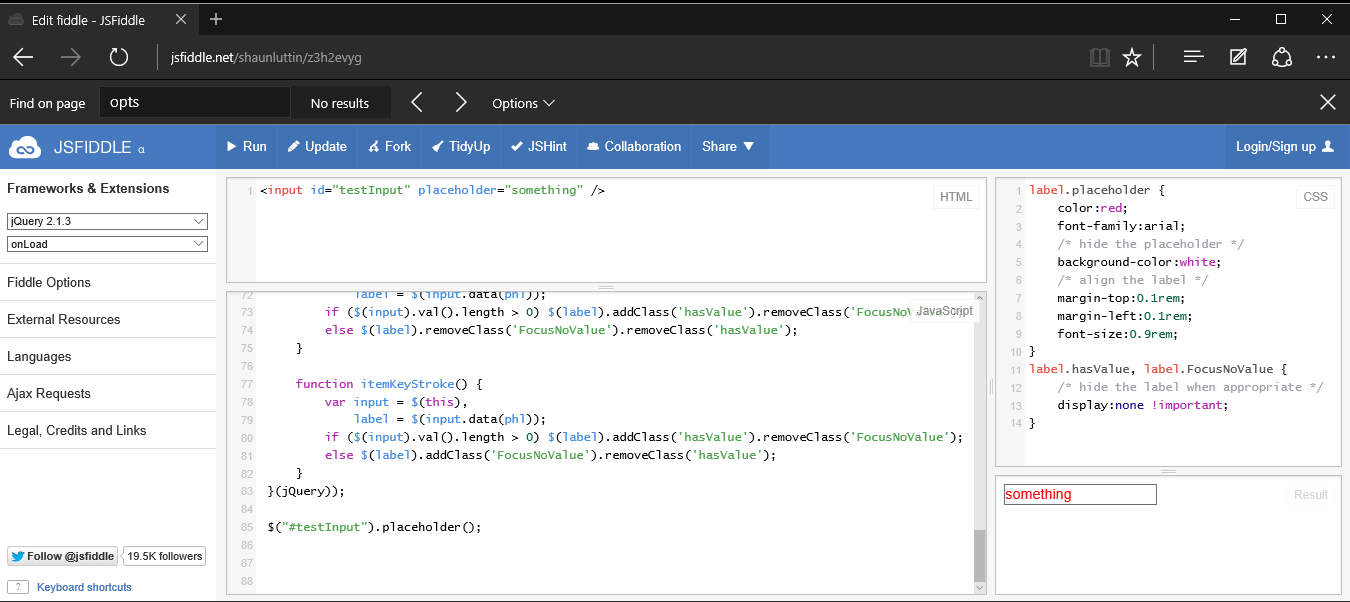Viewport: 1350px width, 602px height.
Task: Click the 19.5K followers count
Action: (x=164, y=556)
